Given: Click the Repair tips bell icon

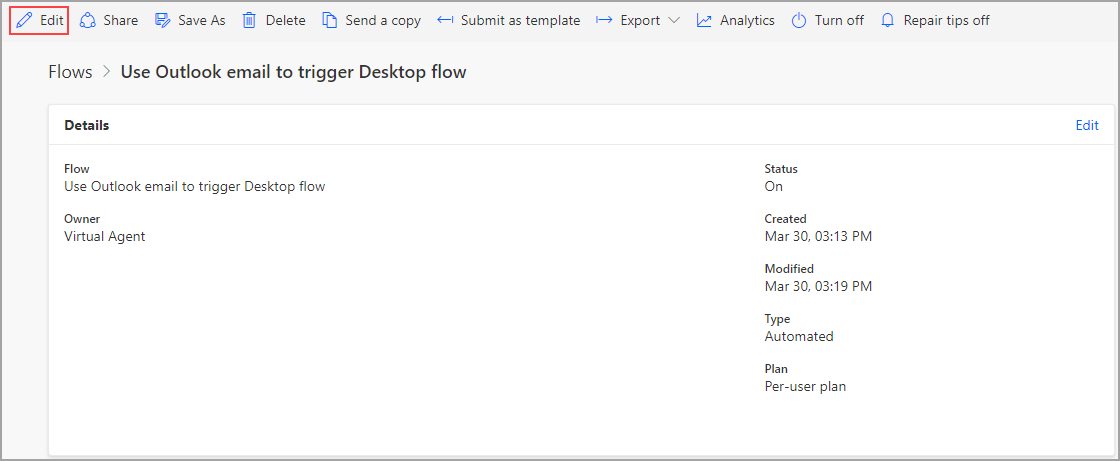Looking at the screenshot, I should (x=888, y=20).
